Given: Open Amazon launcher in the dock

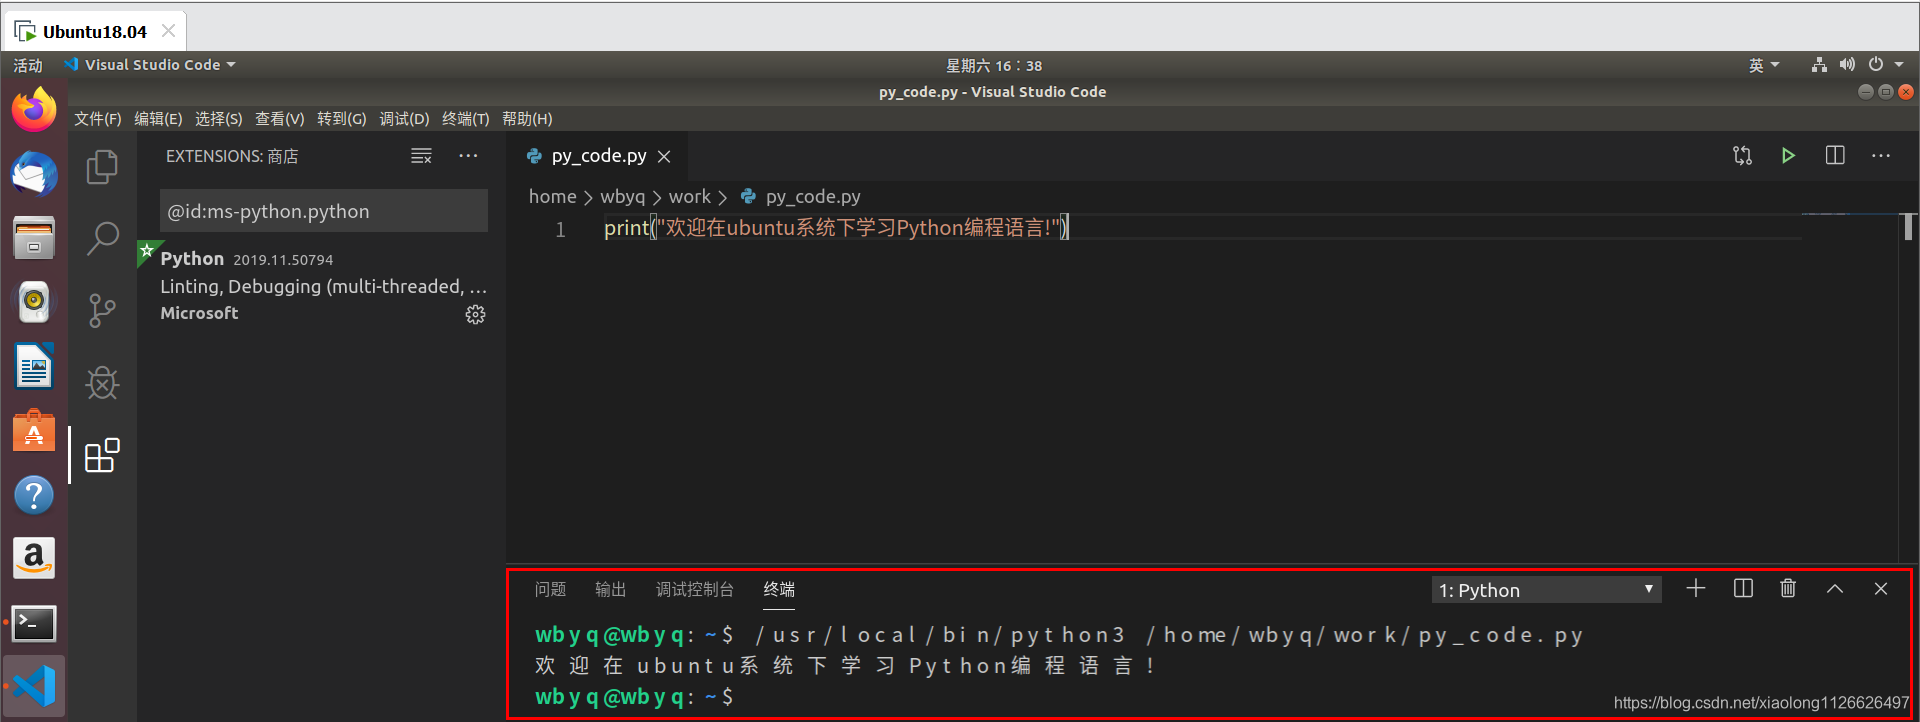Looking at the screenshot, I should (x=34, y=559).
